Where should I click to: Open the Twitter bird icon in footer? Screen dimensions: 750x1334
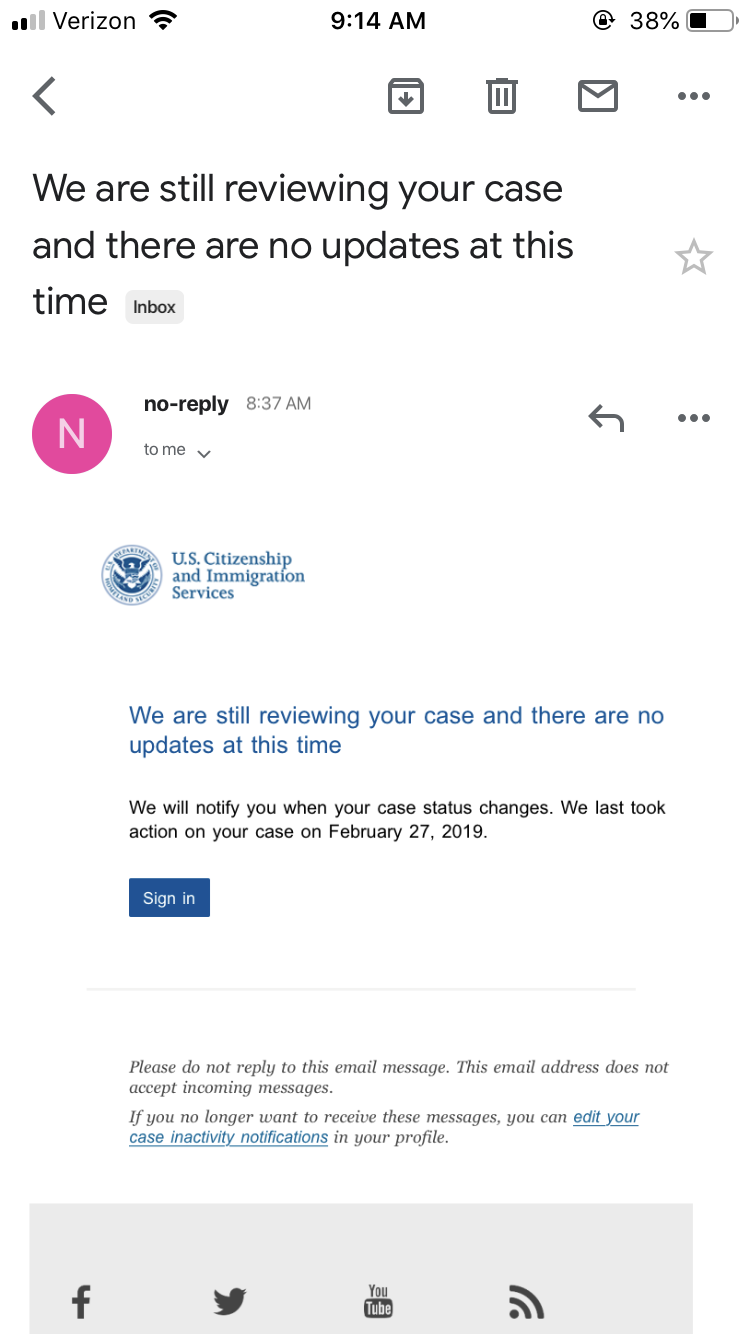(x=229, y=1301)
